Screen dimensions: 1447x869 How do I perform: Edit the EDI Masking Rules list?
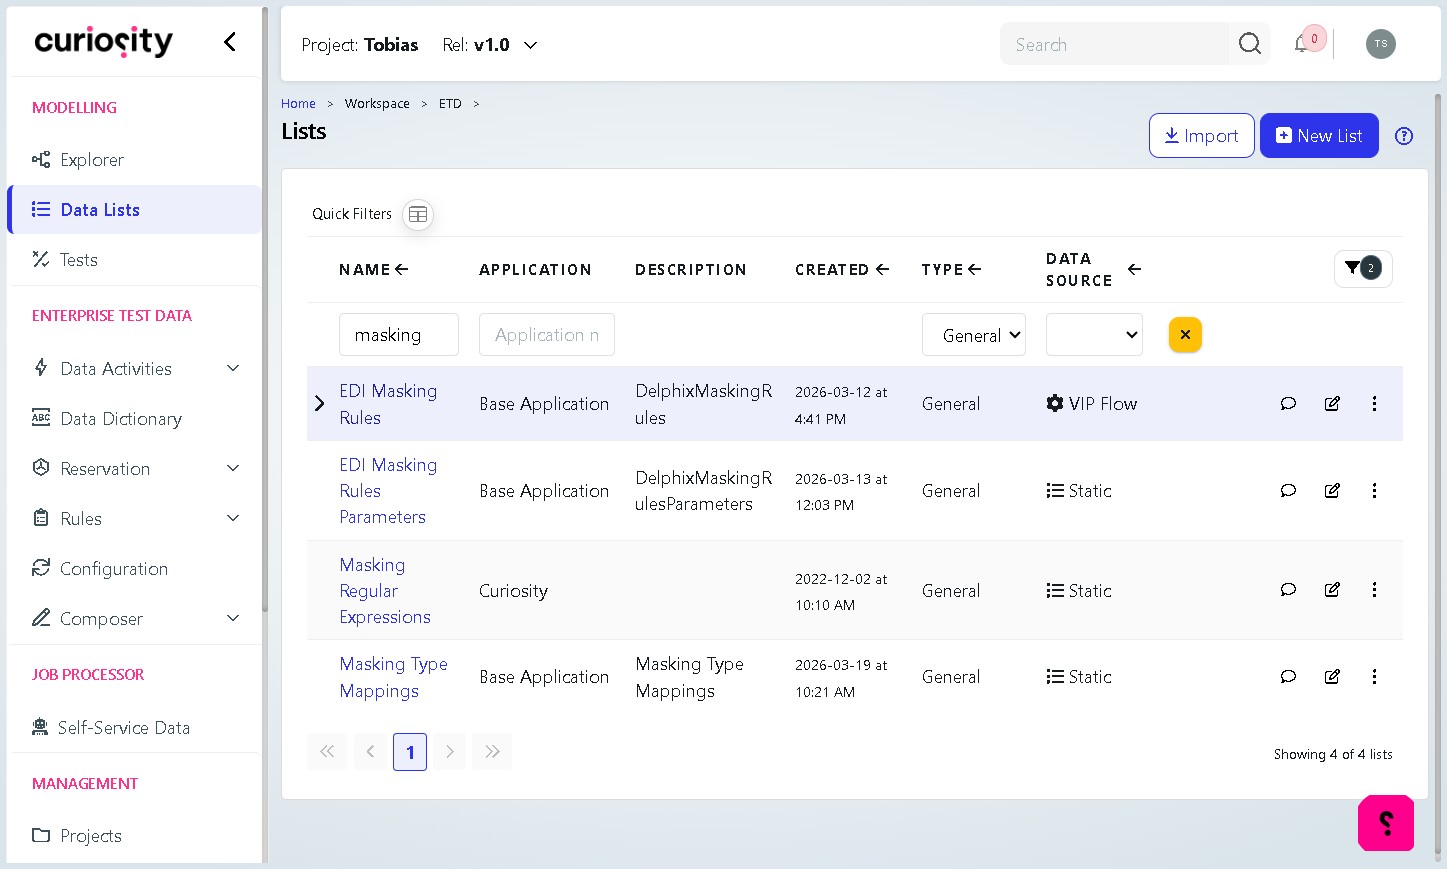pyautogui.click(x=1332, y=403)
